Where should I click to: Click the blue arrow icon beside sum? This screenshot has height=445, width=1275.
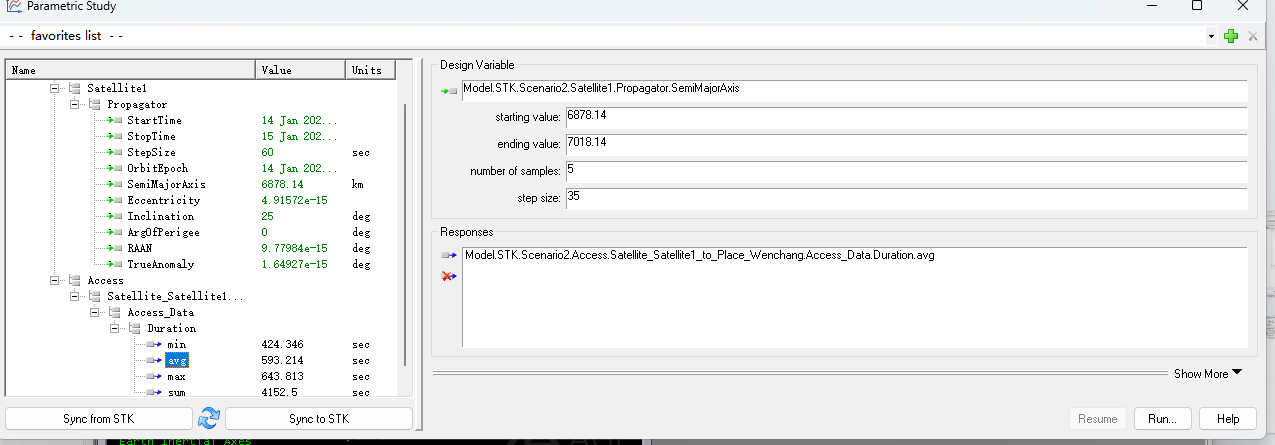pyautogui.click(x=154, y=392)
